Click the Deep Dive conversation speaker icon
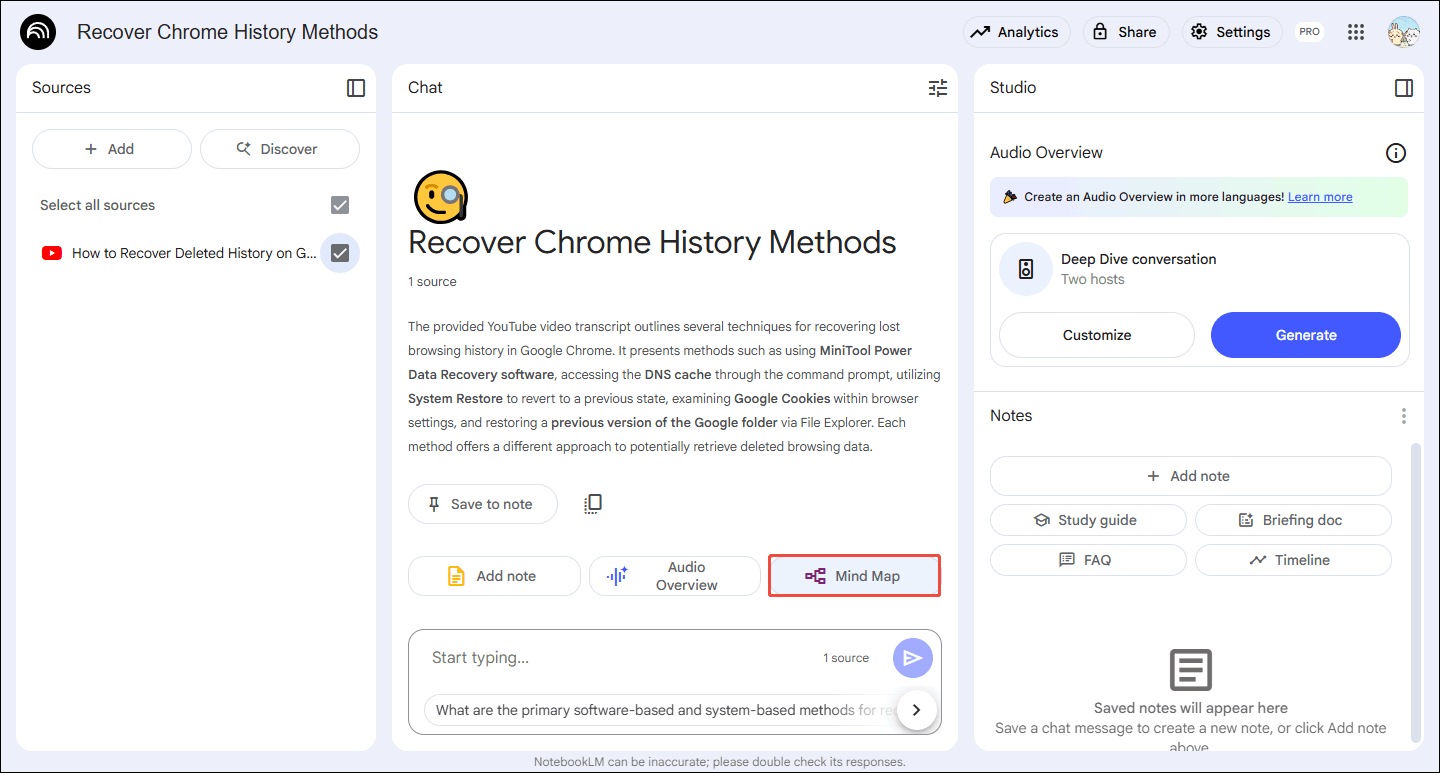 coord(1026,269)
